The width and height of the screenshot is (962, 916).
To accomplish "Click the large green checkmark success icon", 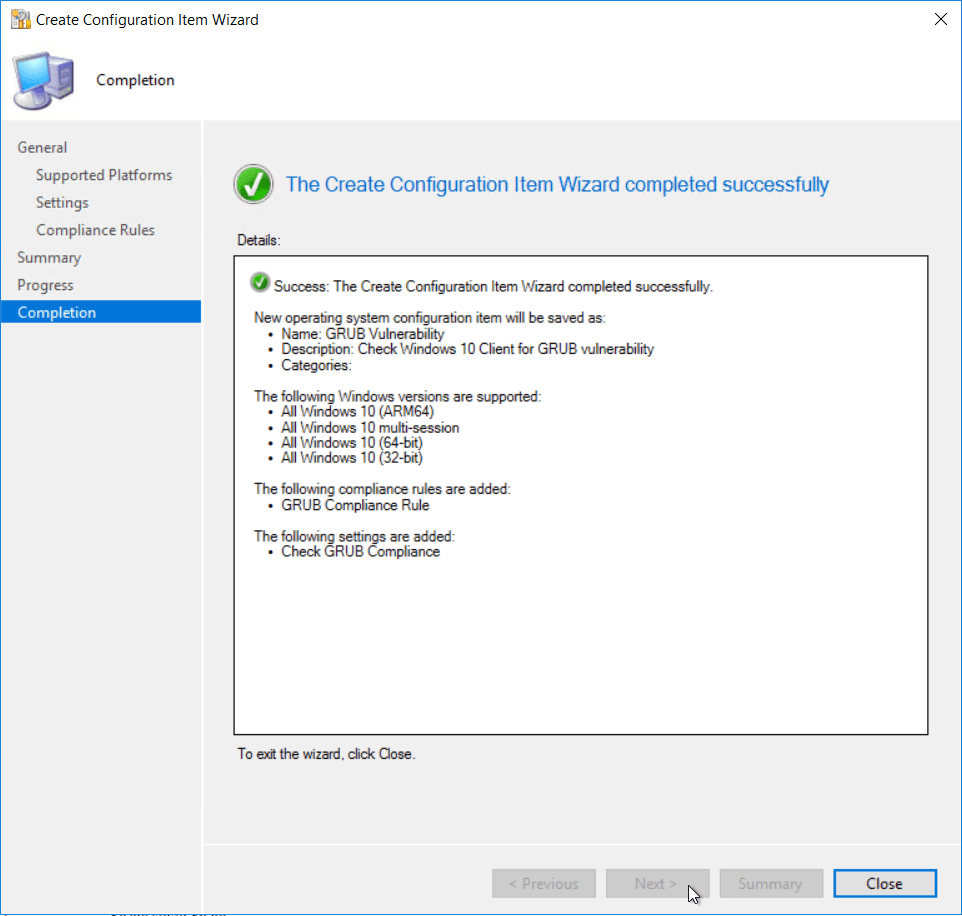I will pyautogui.click(x=254, y=185).
